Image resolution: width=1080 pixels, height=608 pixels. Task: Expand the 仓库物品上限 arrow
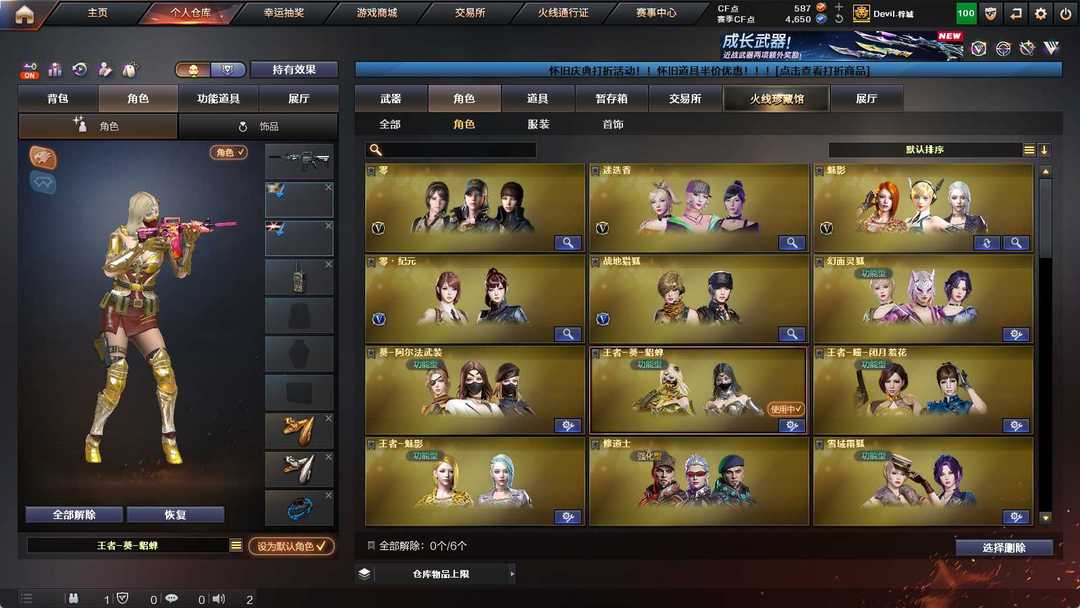point(512,574)
